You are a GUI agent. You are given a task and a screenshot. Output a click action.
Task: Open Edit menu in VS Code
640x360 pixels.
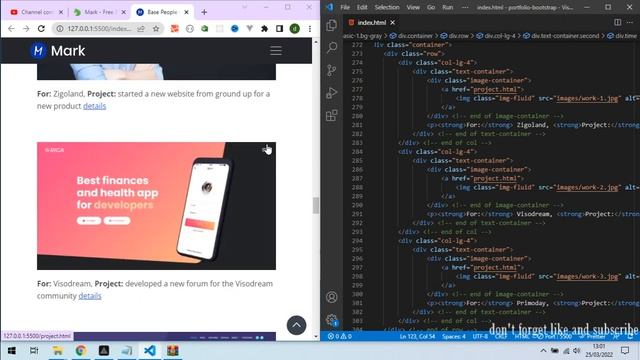pos(362,7)
